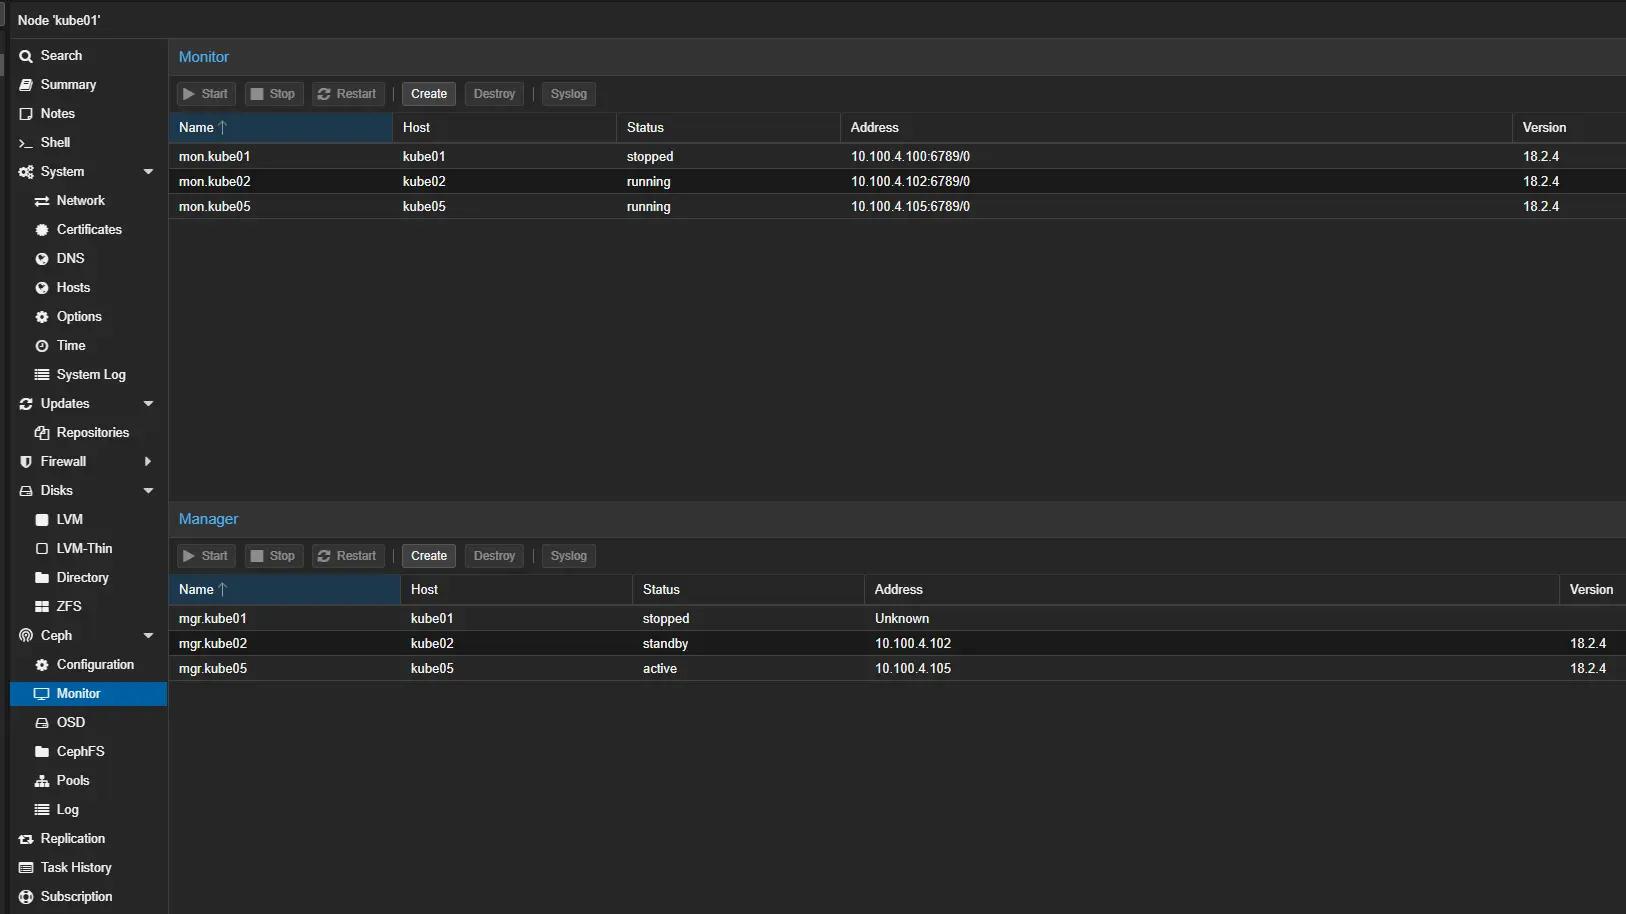The height and width of the screenshot is (914, 1626).
Task: Collapse the Ceph section arrow
Action: [x=148, y=636]
